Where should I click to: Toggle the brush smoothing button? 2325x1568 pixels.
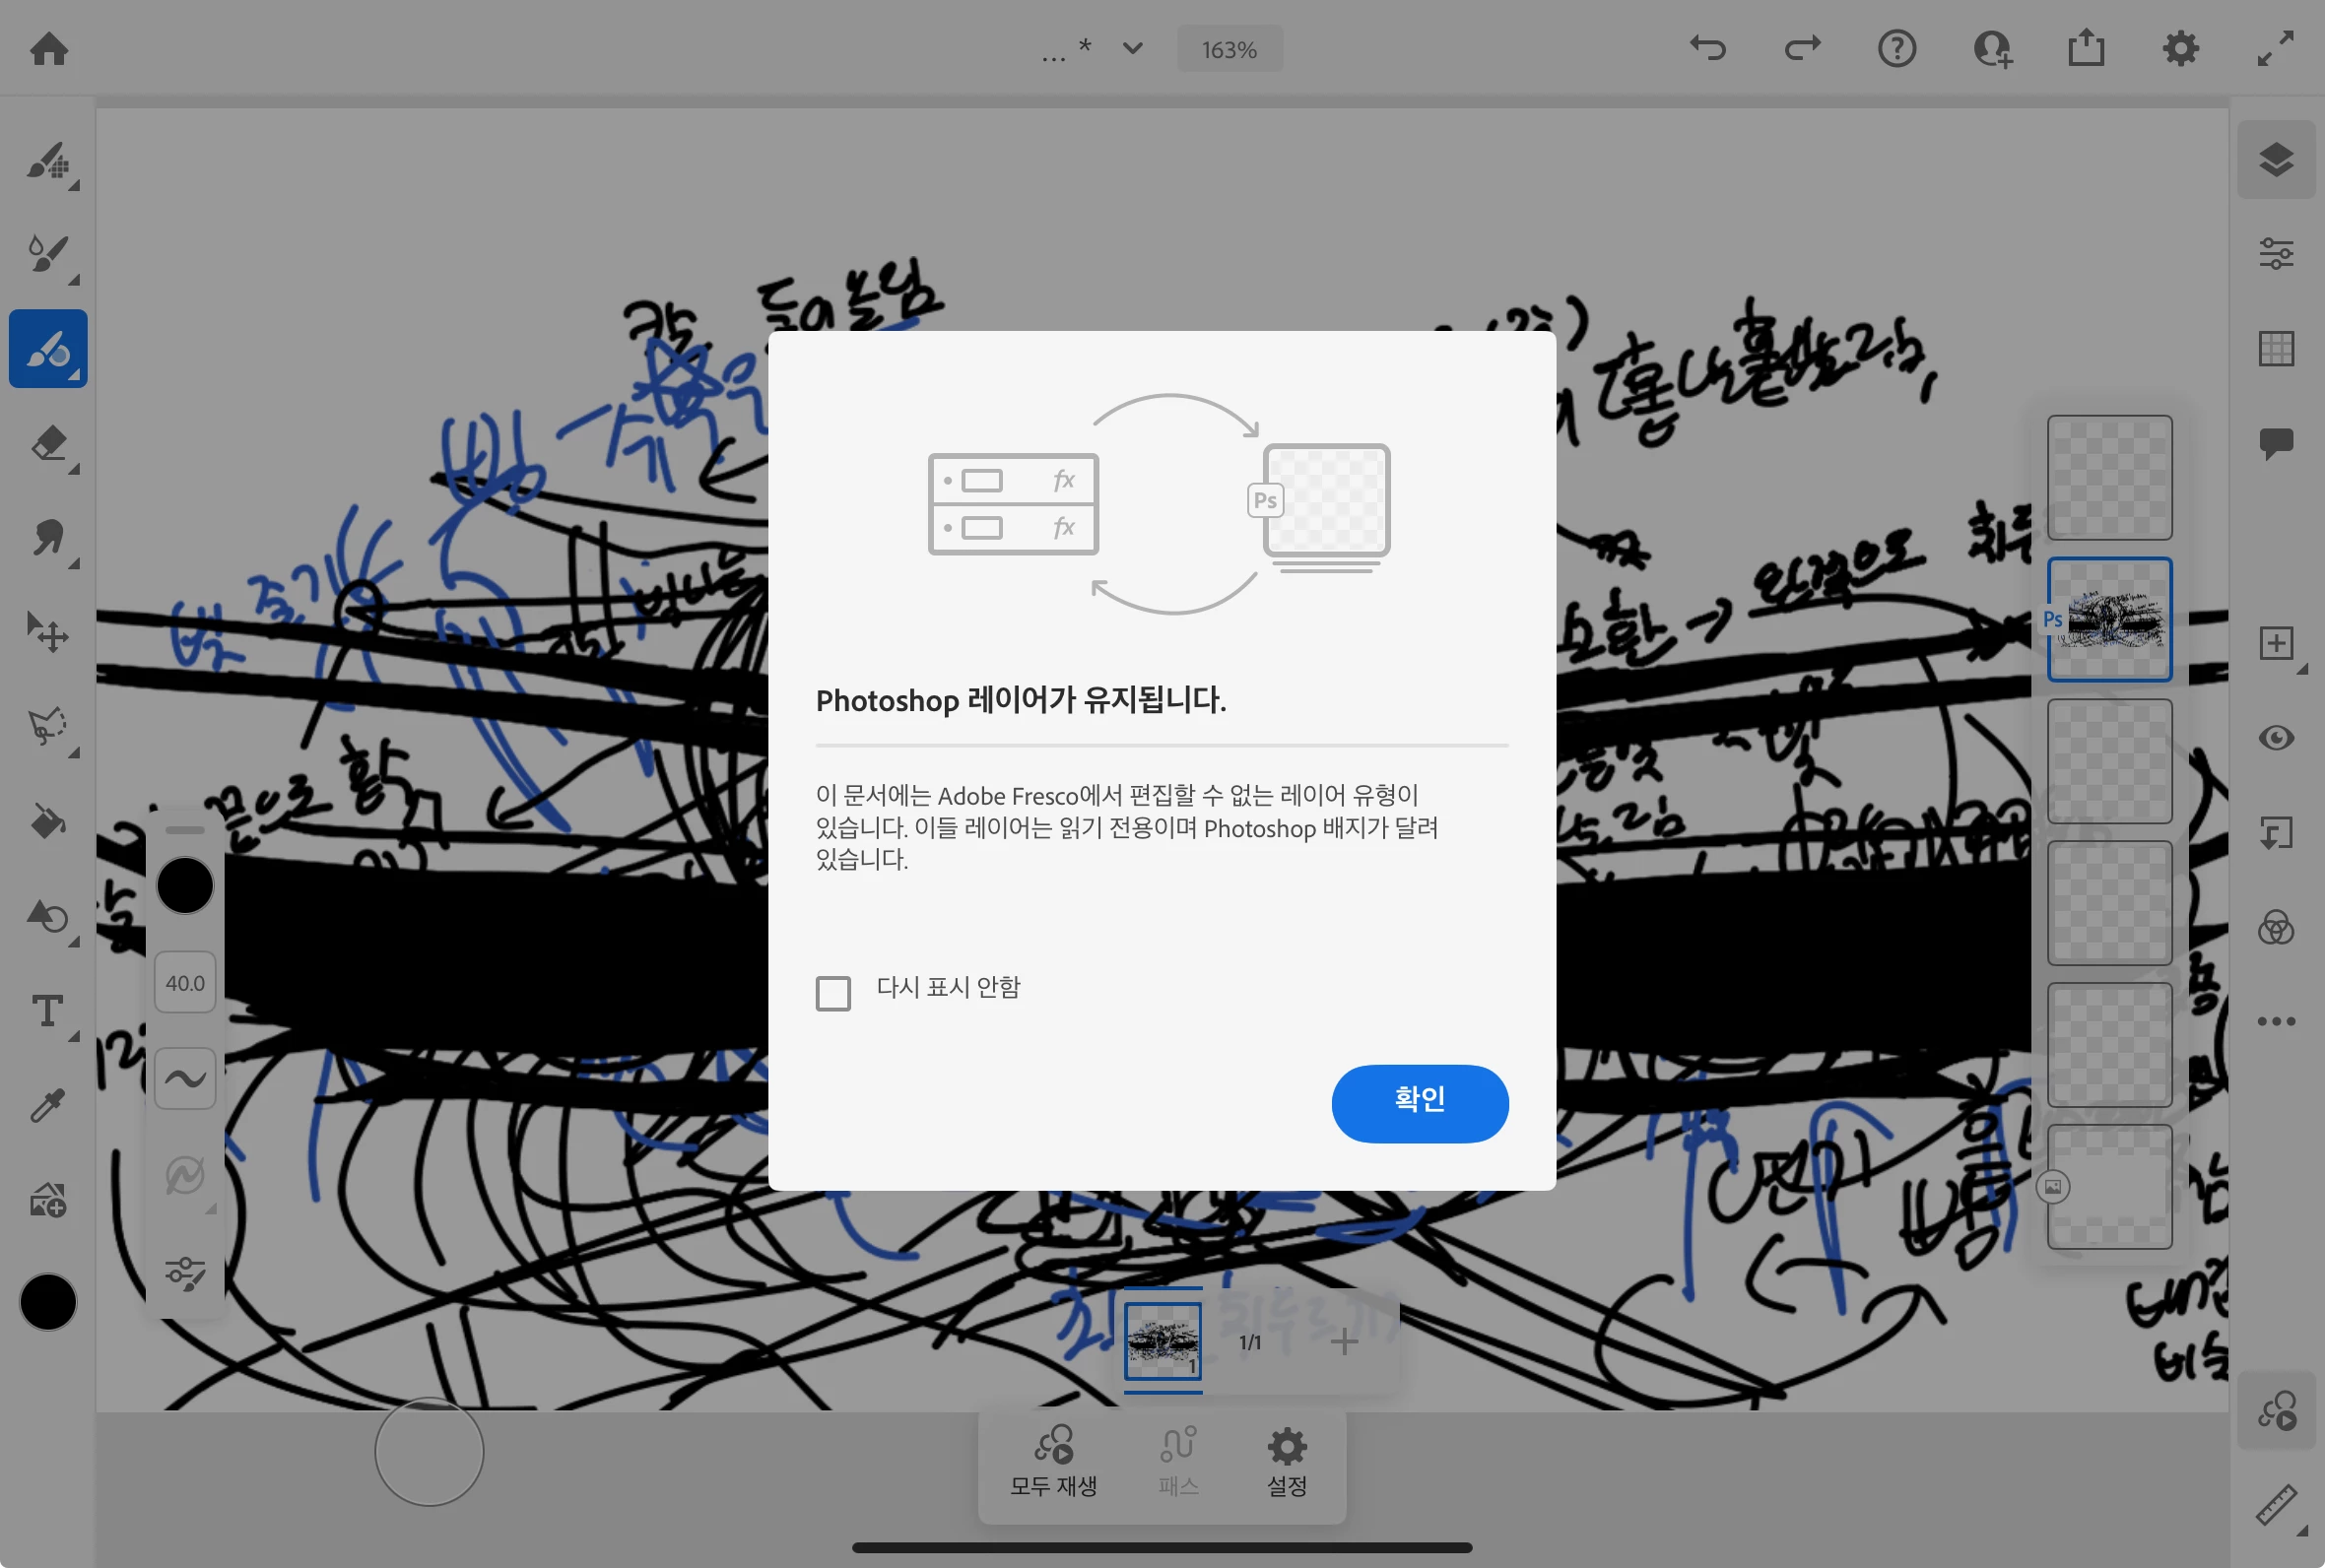click(185, 1078)
